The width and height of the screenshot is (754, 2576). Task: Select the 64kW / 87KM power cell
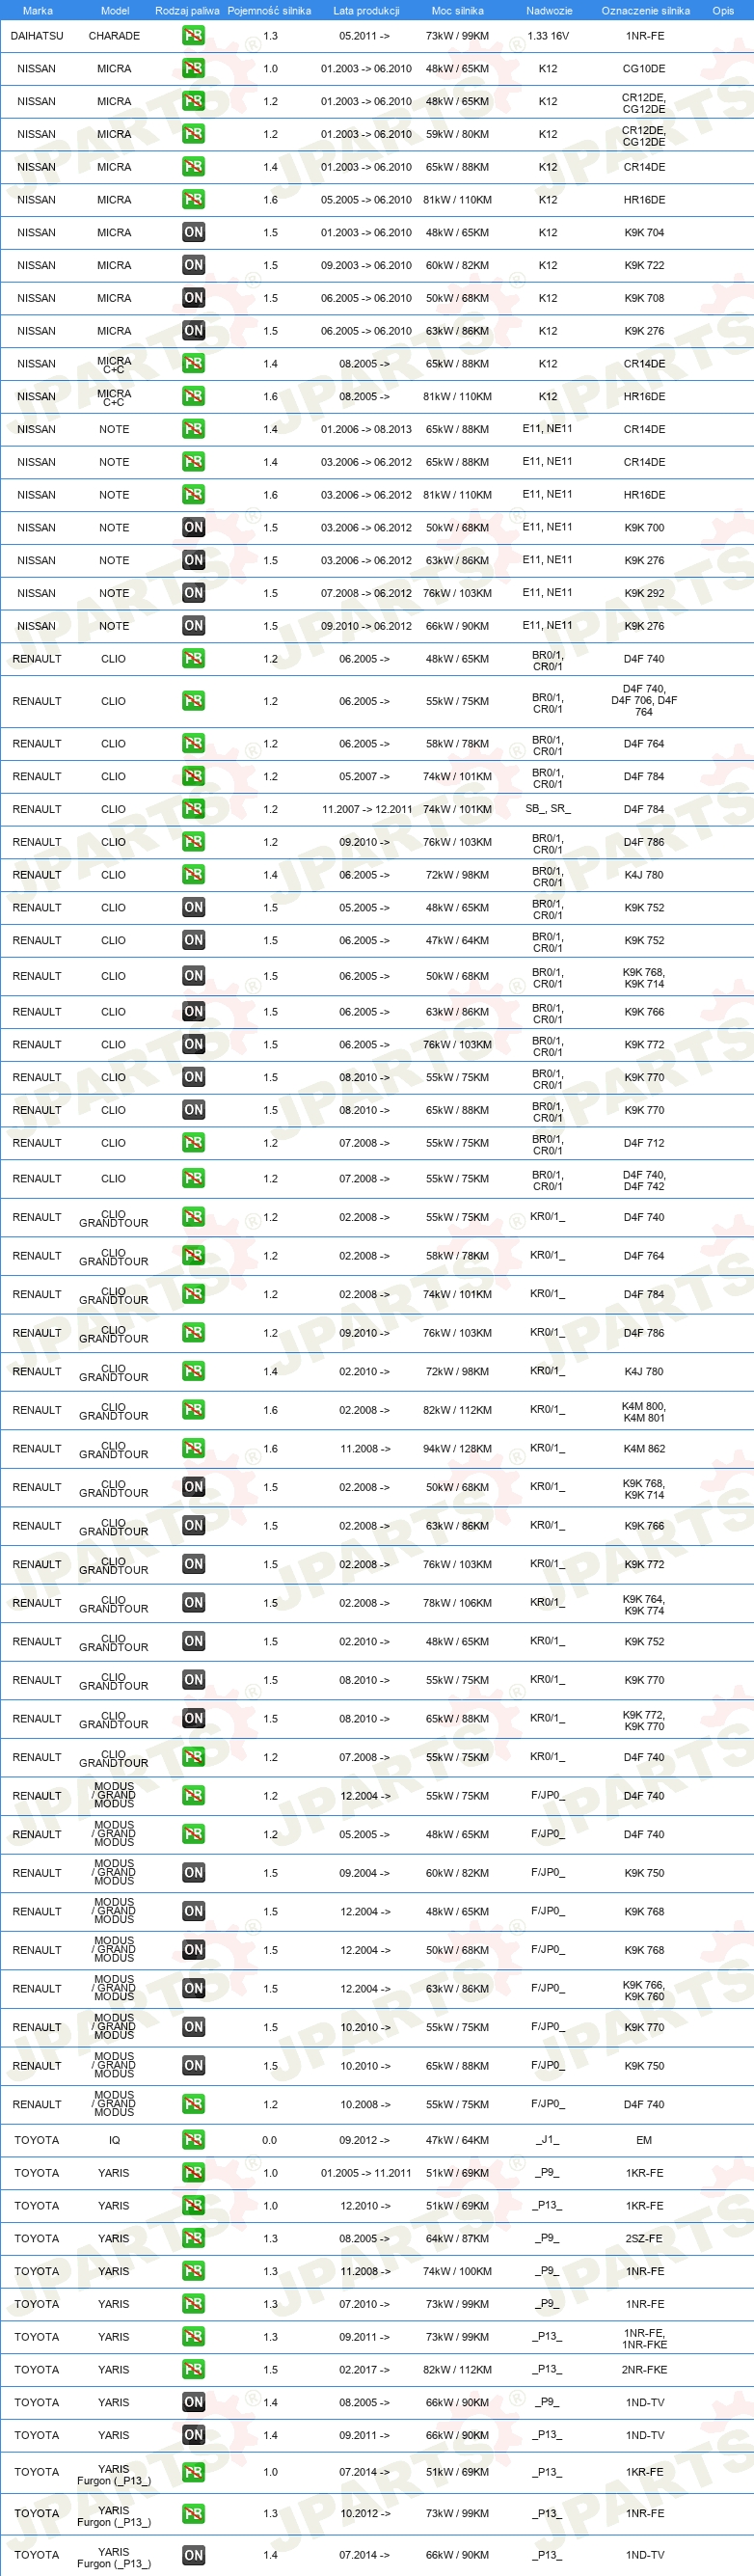pos(457,2238)
